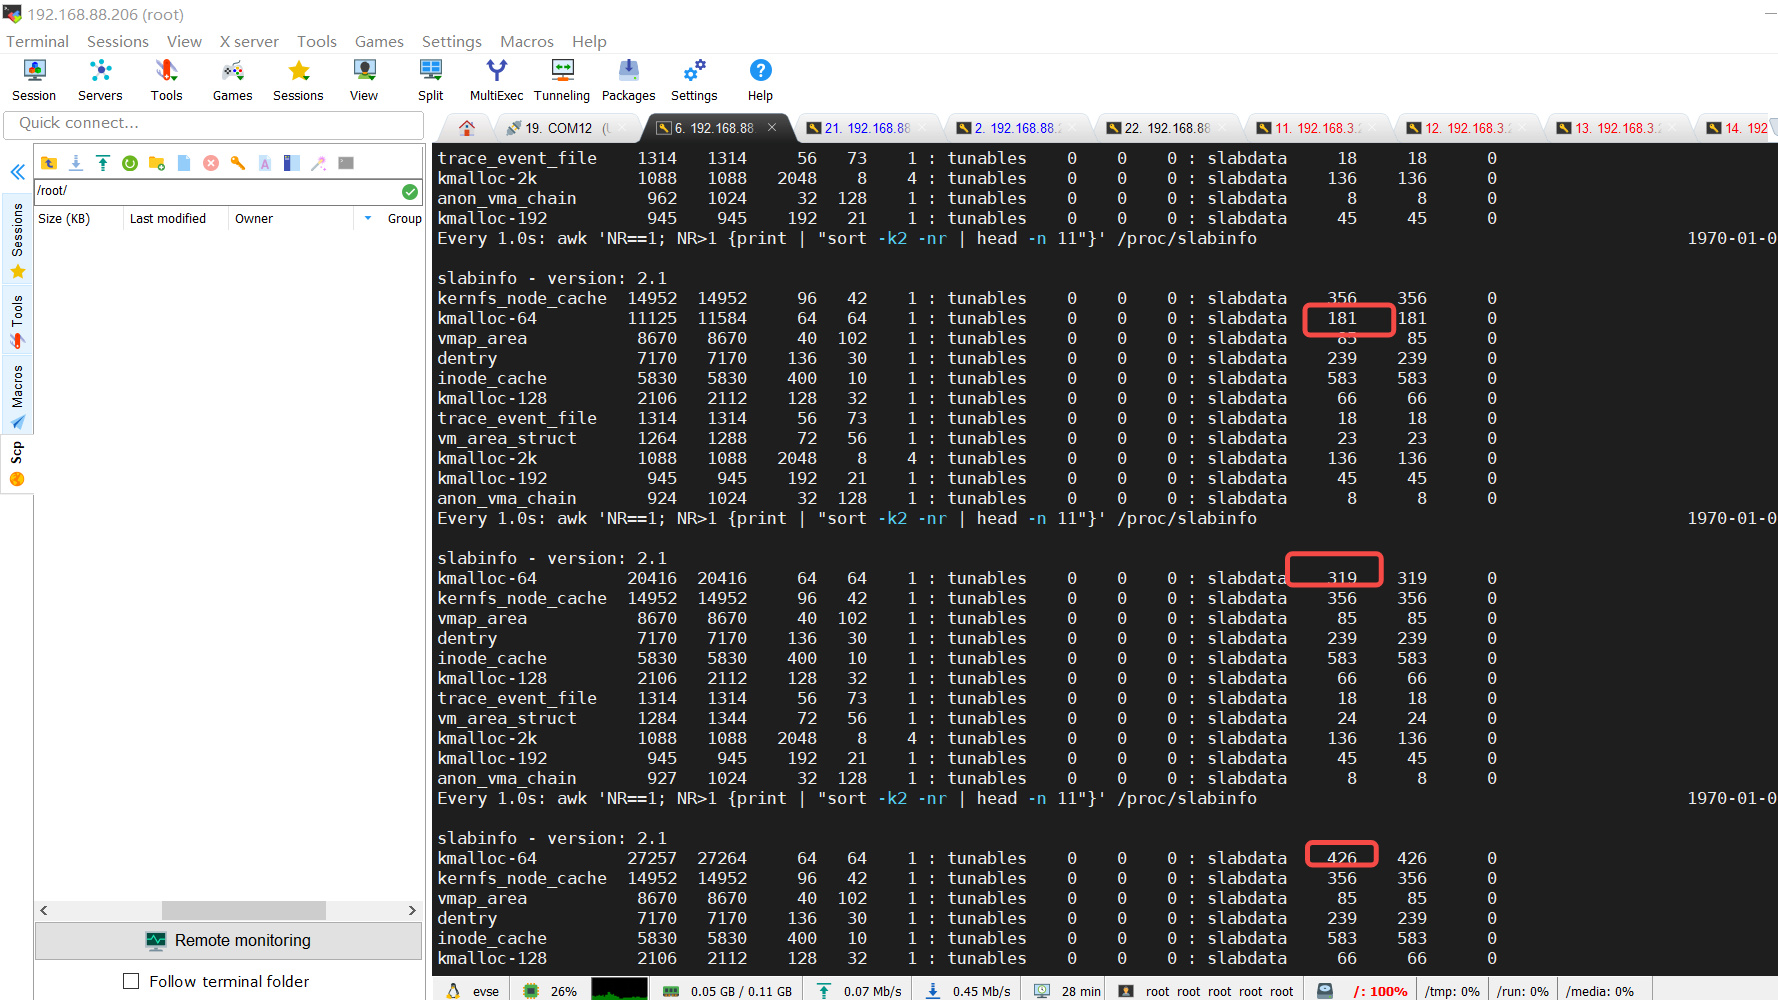This screenshot has height=1000, width=1778.
Task: Click the Packages toolbar icon
Action: (628, 80)
